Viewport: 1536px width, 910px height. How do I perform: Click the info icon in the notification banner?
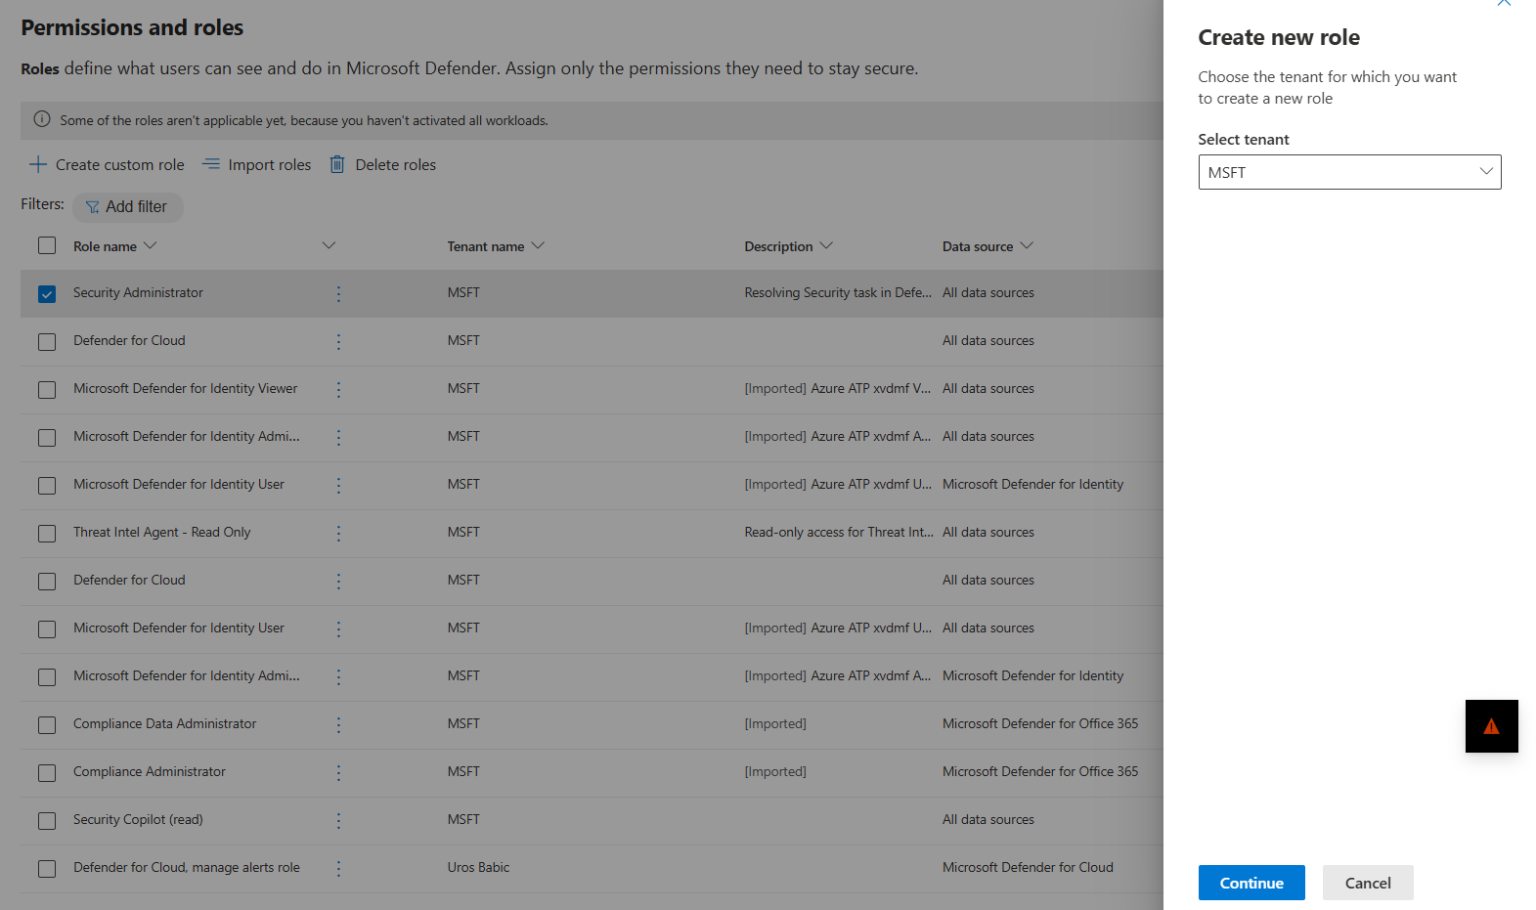(42, 119)
